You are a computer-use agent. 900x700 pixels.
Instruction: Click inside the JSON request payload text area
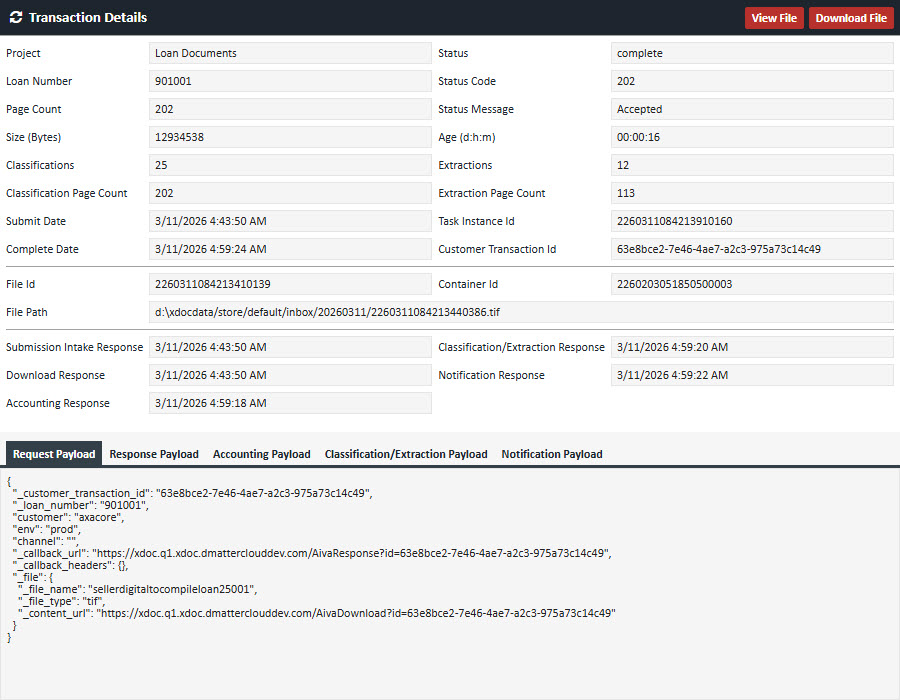pyautogui.click(x=450, y=600)
